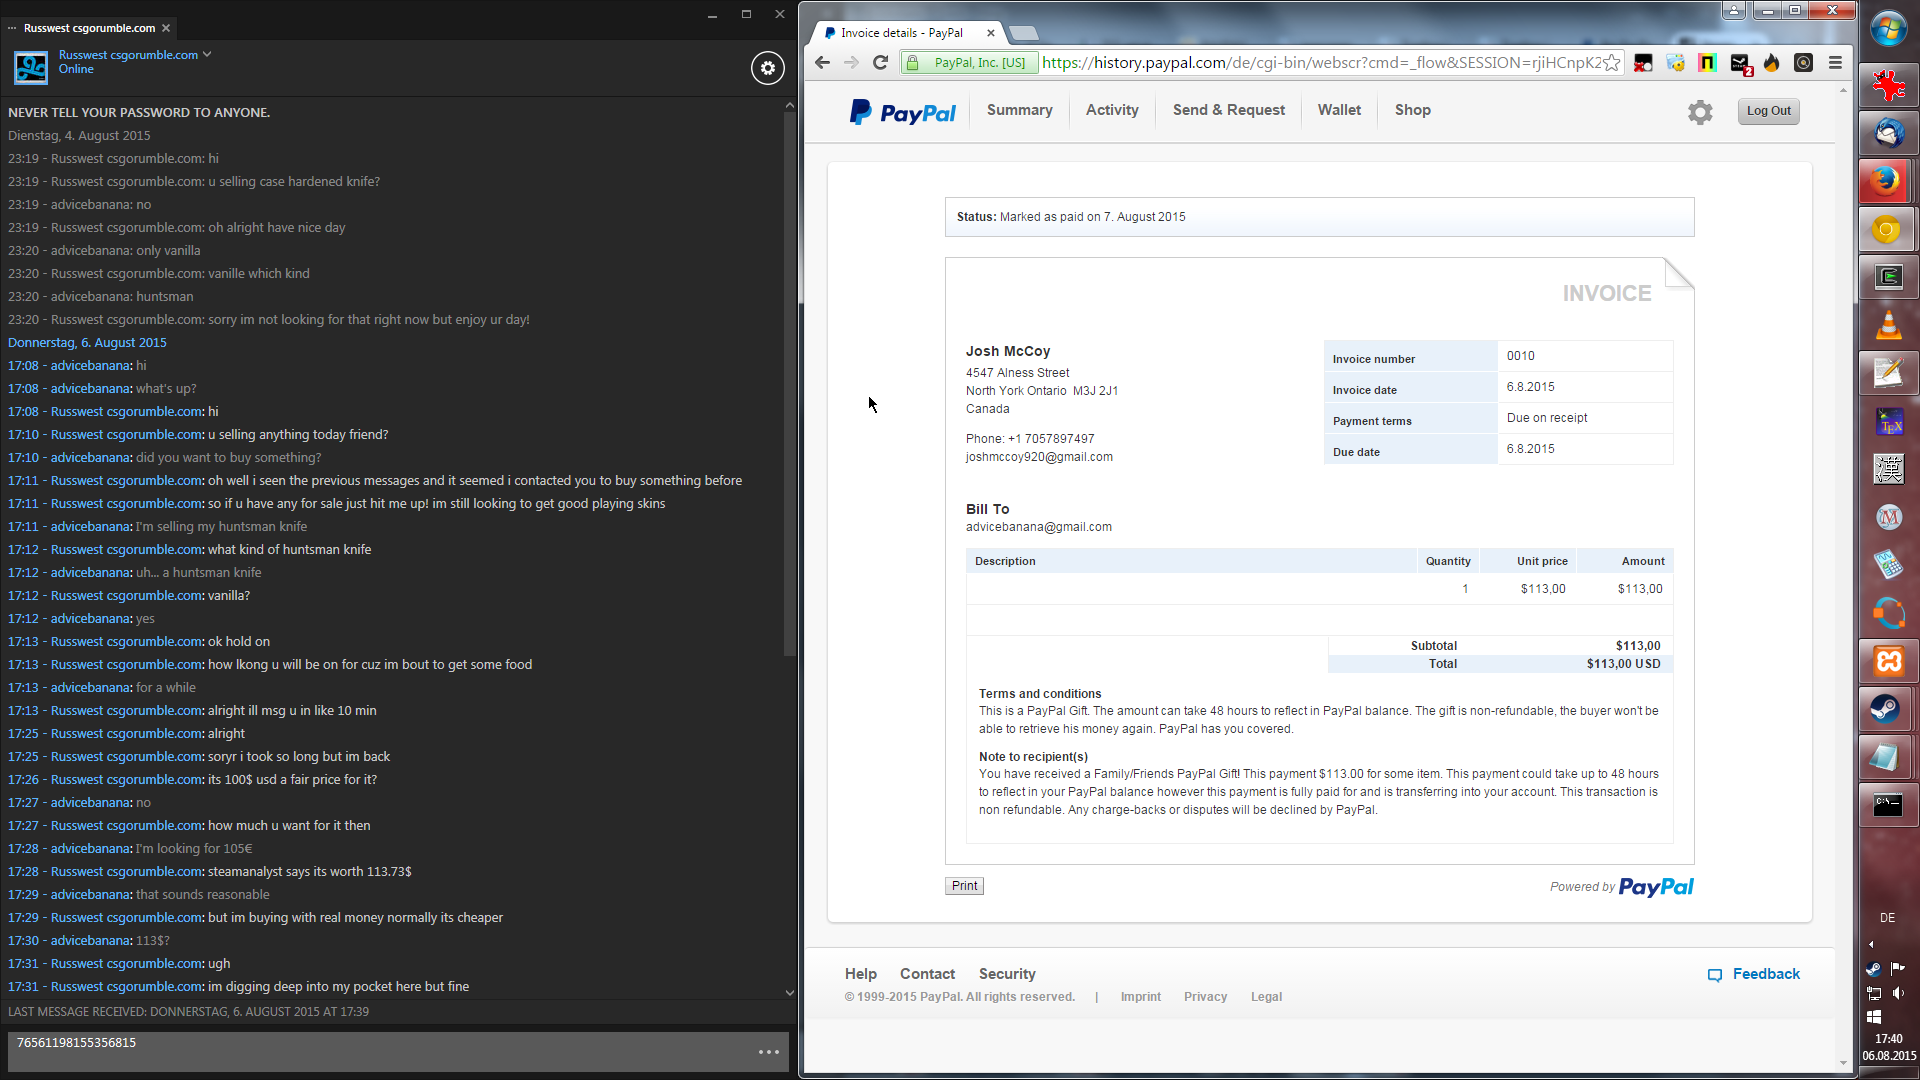This screenshot has width=1920, height=1080.
Task: Click the flame extension icon
Action: (1772, 63)
